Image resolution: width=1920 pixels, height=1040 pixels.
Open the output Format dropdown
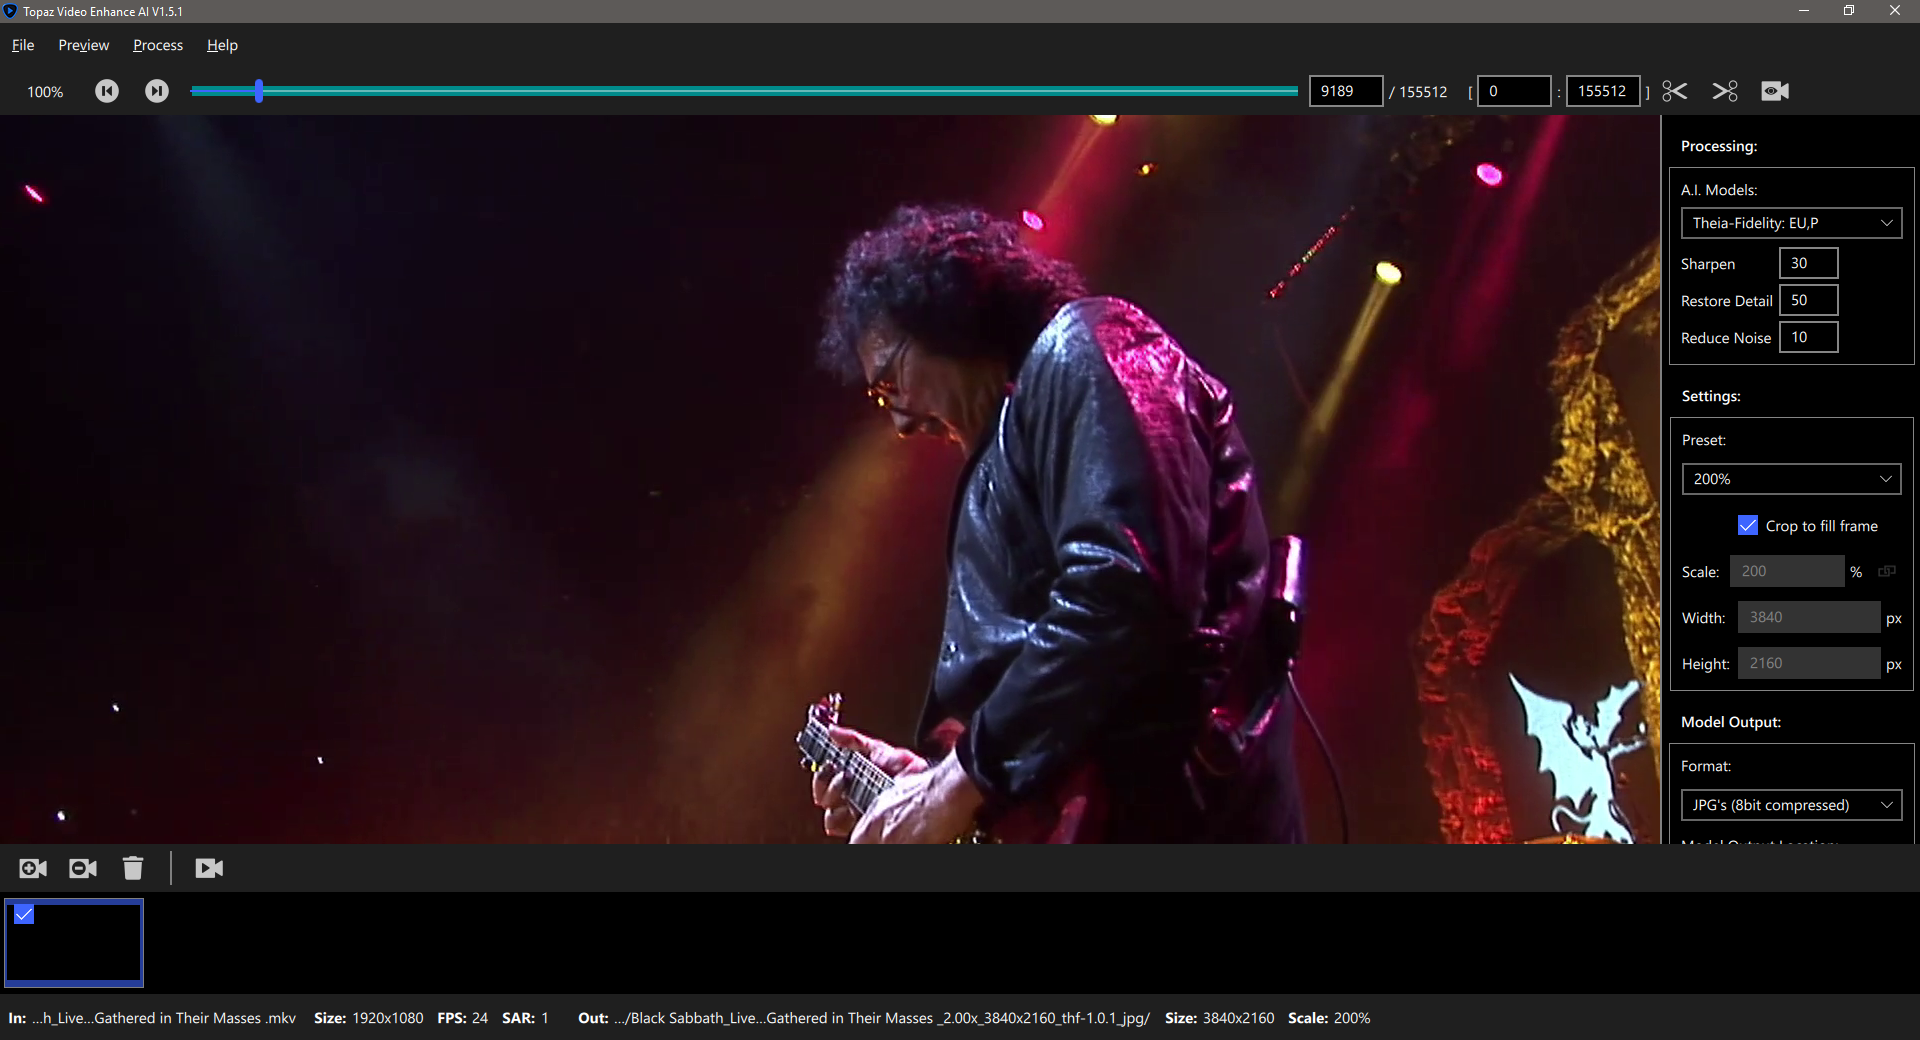[1791, 805]
